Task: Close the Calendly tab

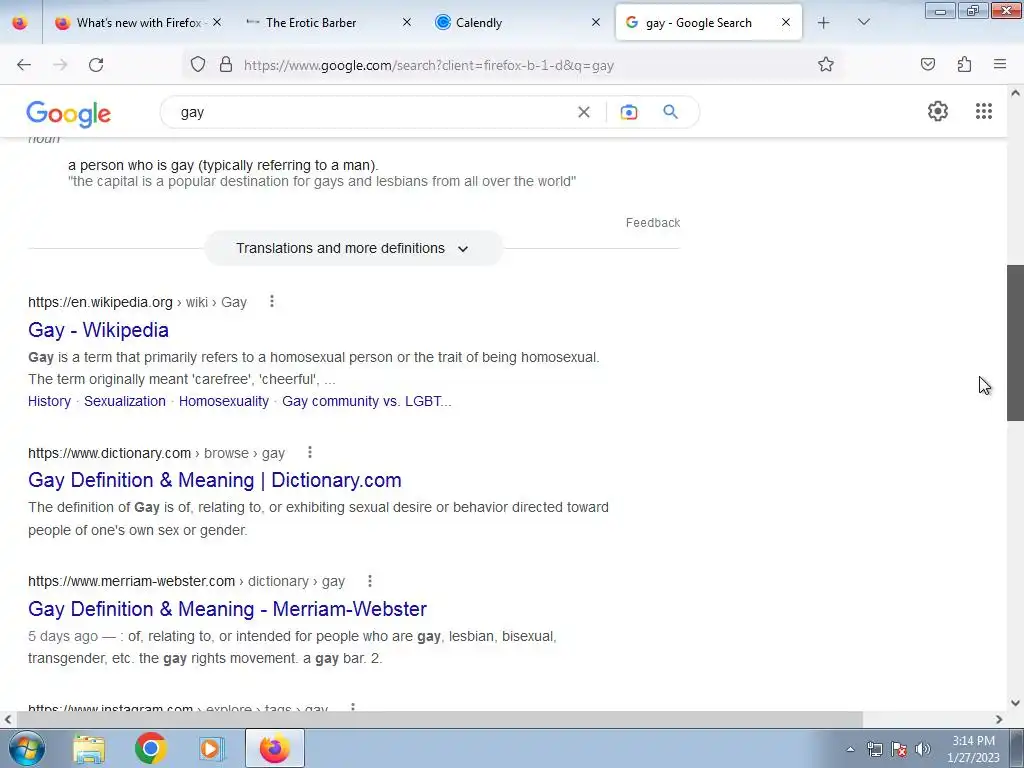Action: (596, 22)
